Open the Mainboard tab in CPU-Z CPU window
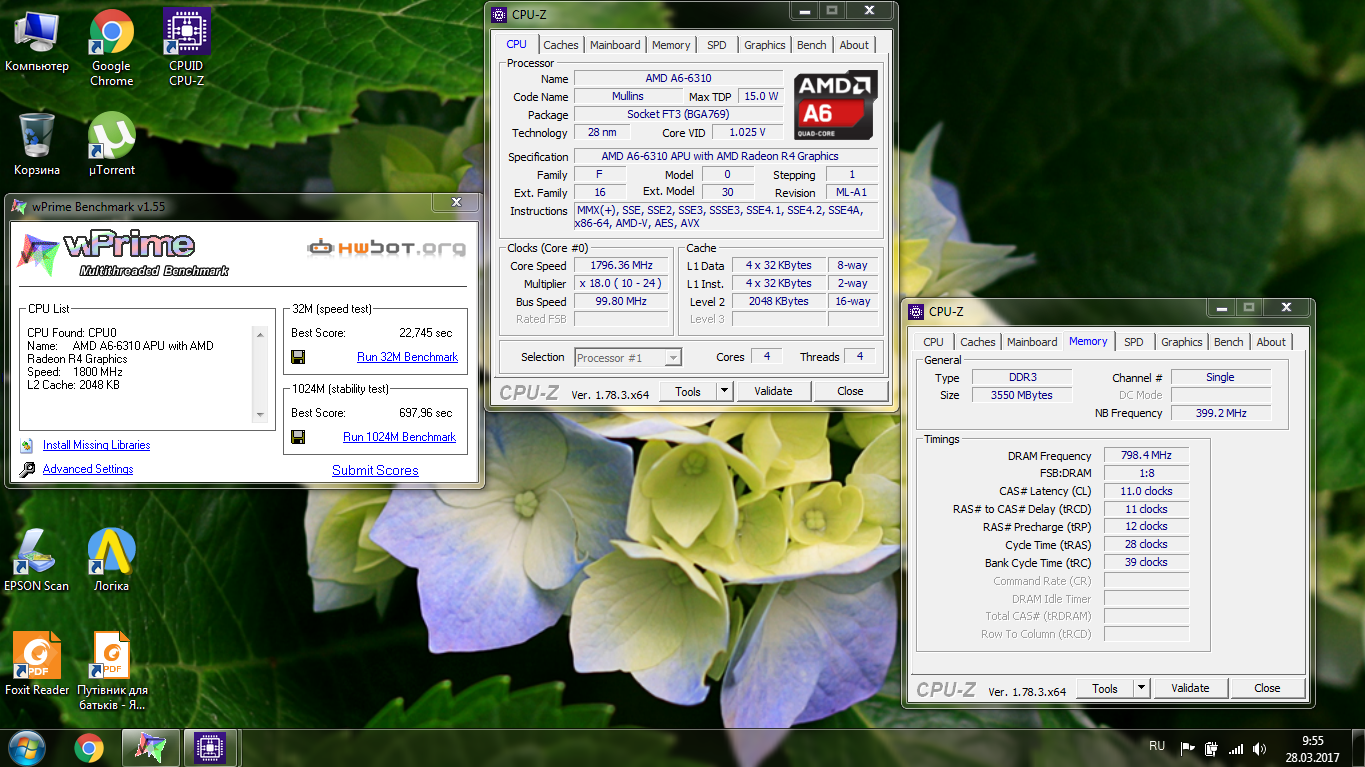This screenshot has height=767, width=1365. 615,45
